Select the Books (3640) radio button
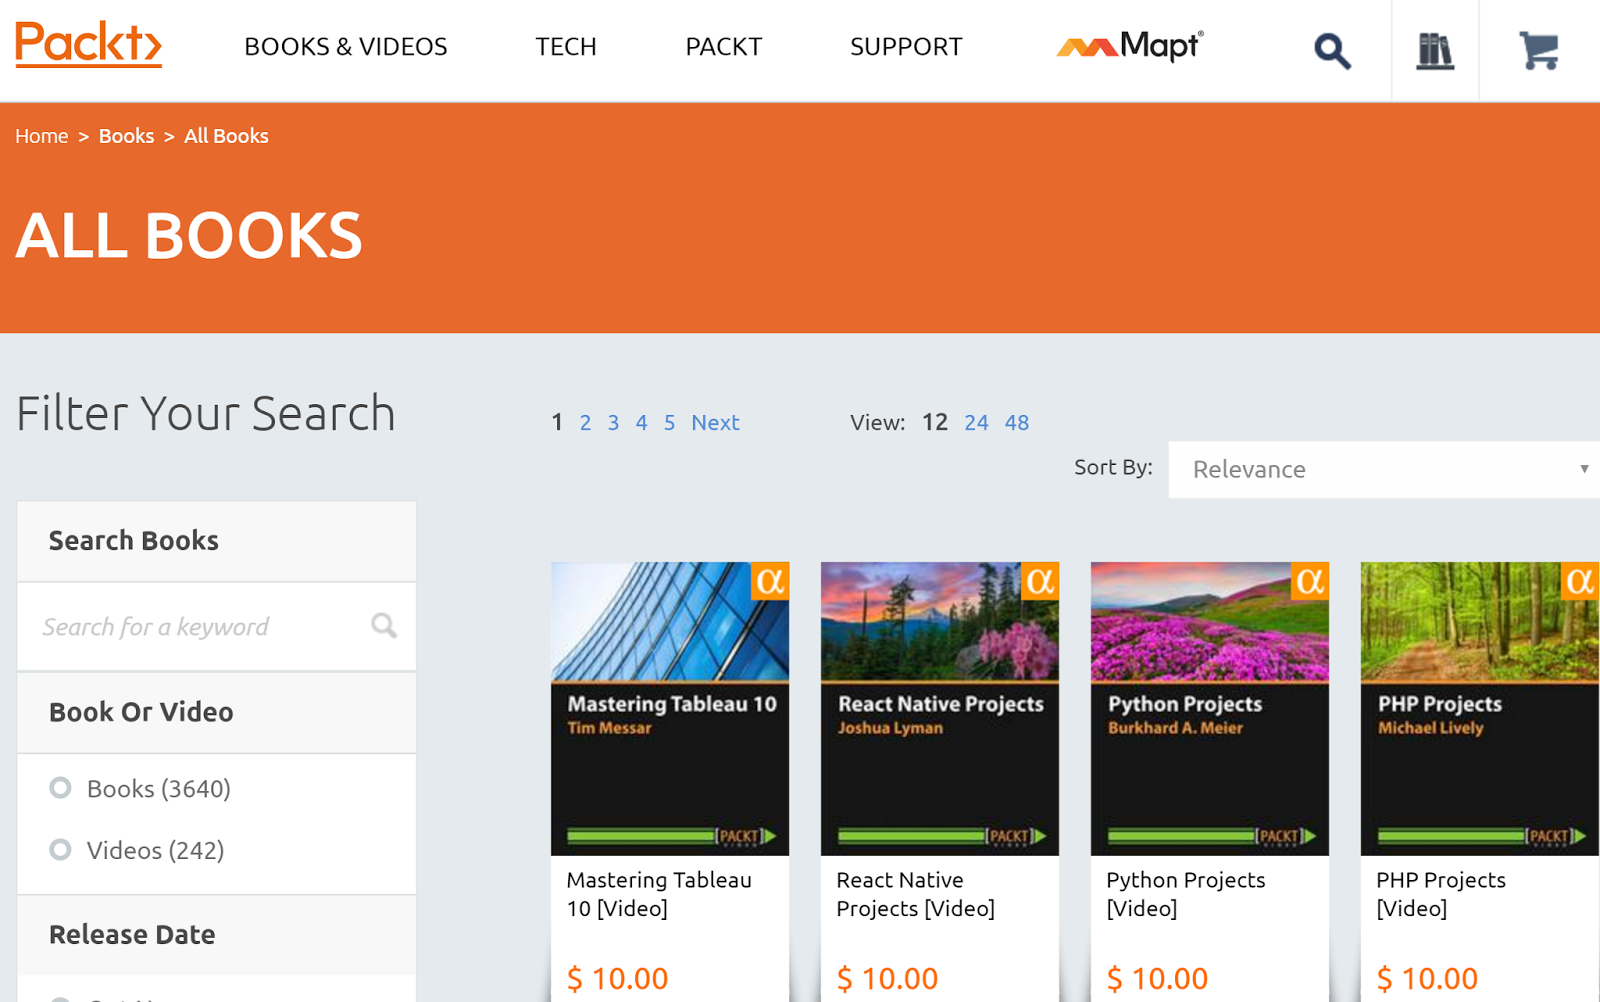 click(61, 788)
